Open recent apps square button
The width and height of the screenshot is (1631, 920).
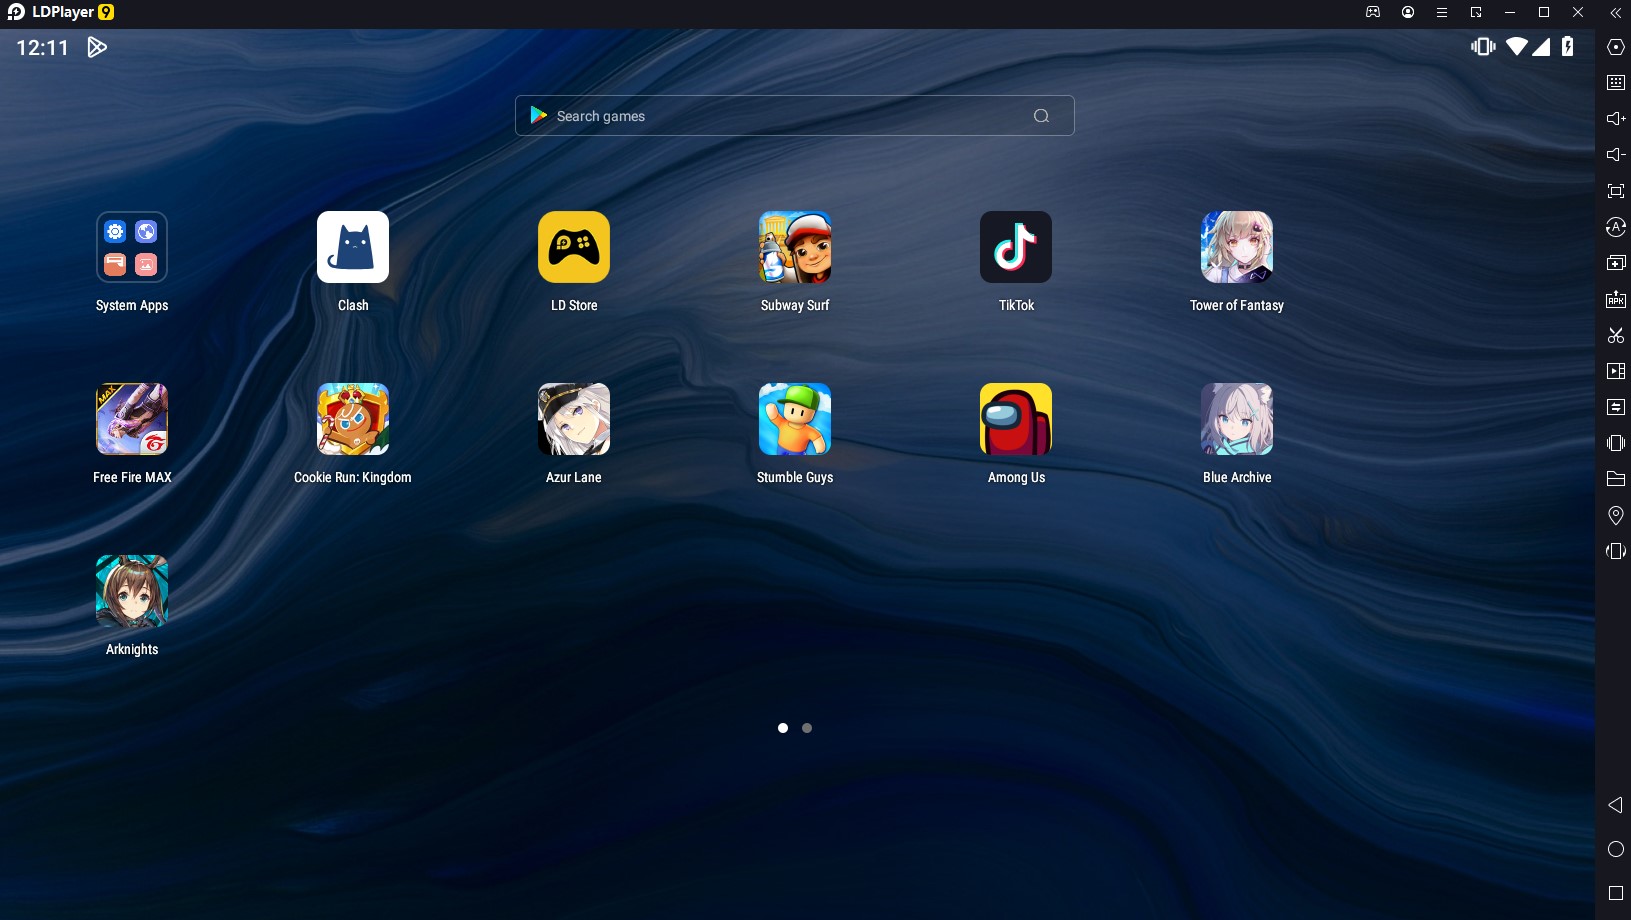pos(1615,893)
